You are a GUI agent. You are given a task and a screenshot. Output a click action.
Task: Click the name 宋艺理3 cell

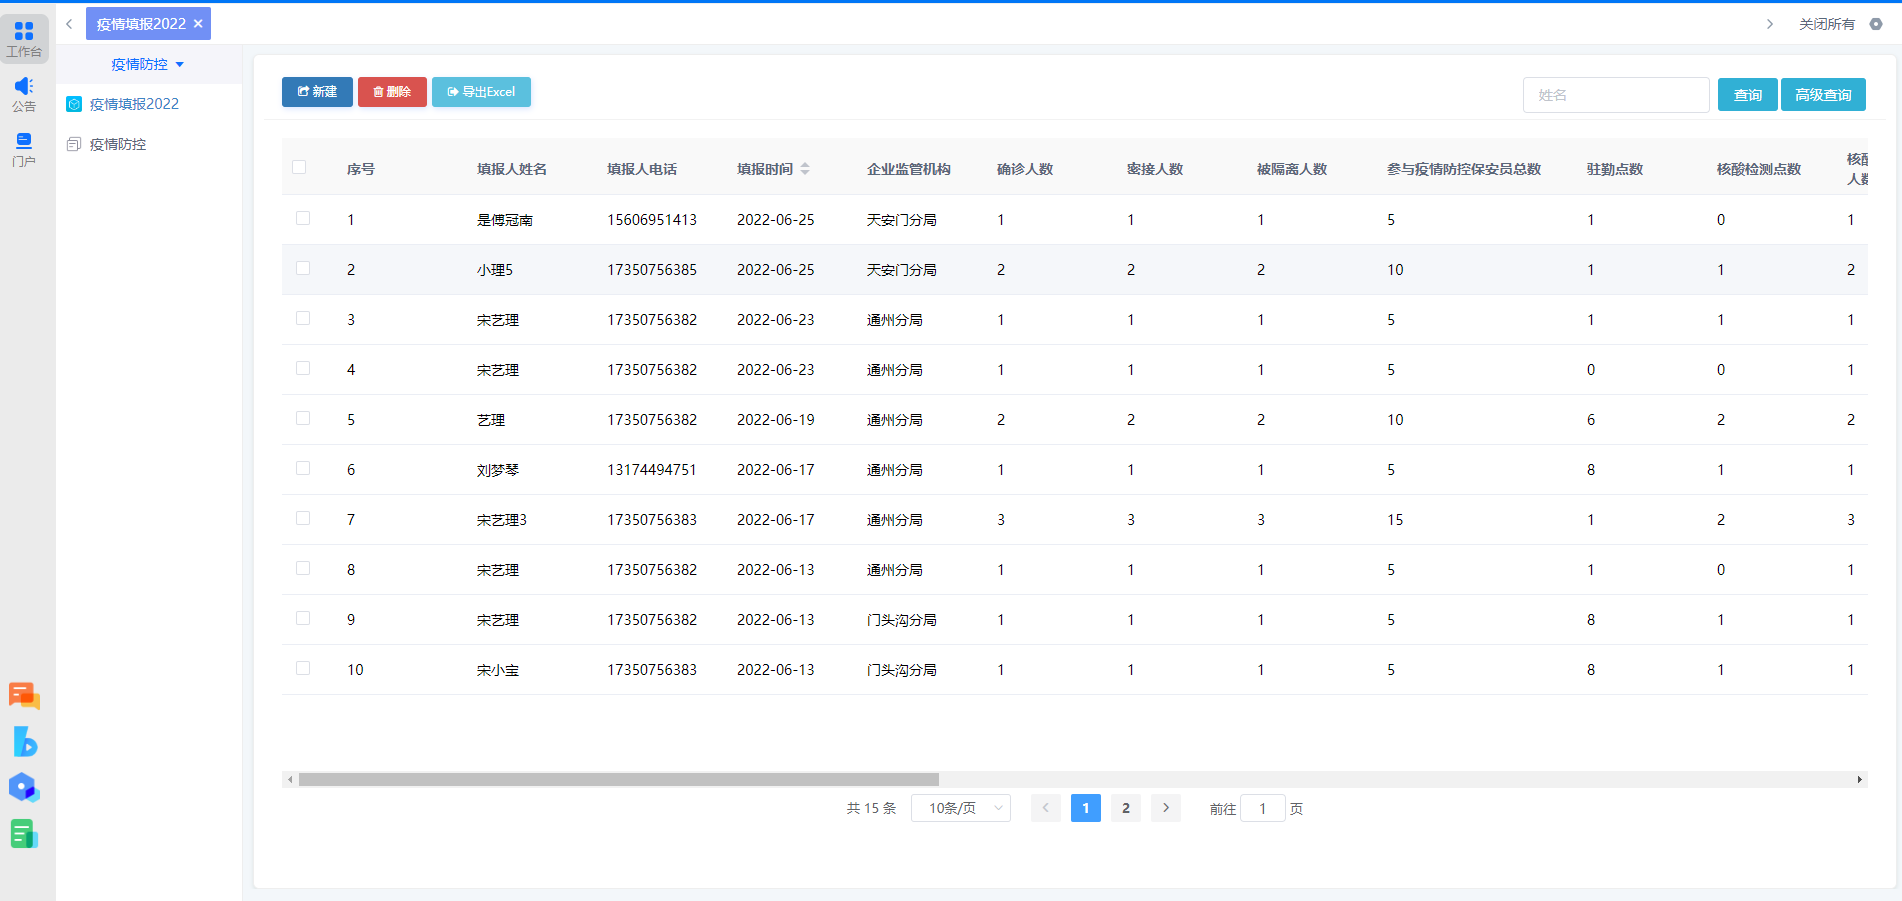pos(502,520)
